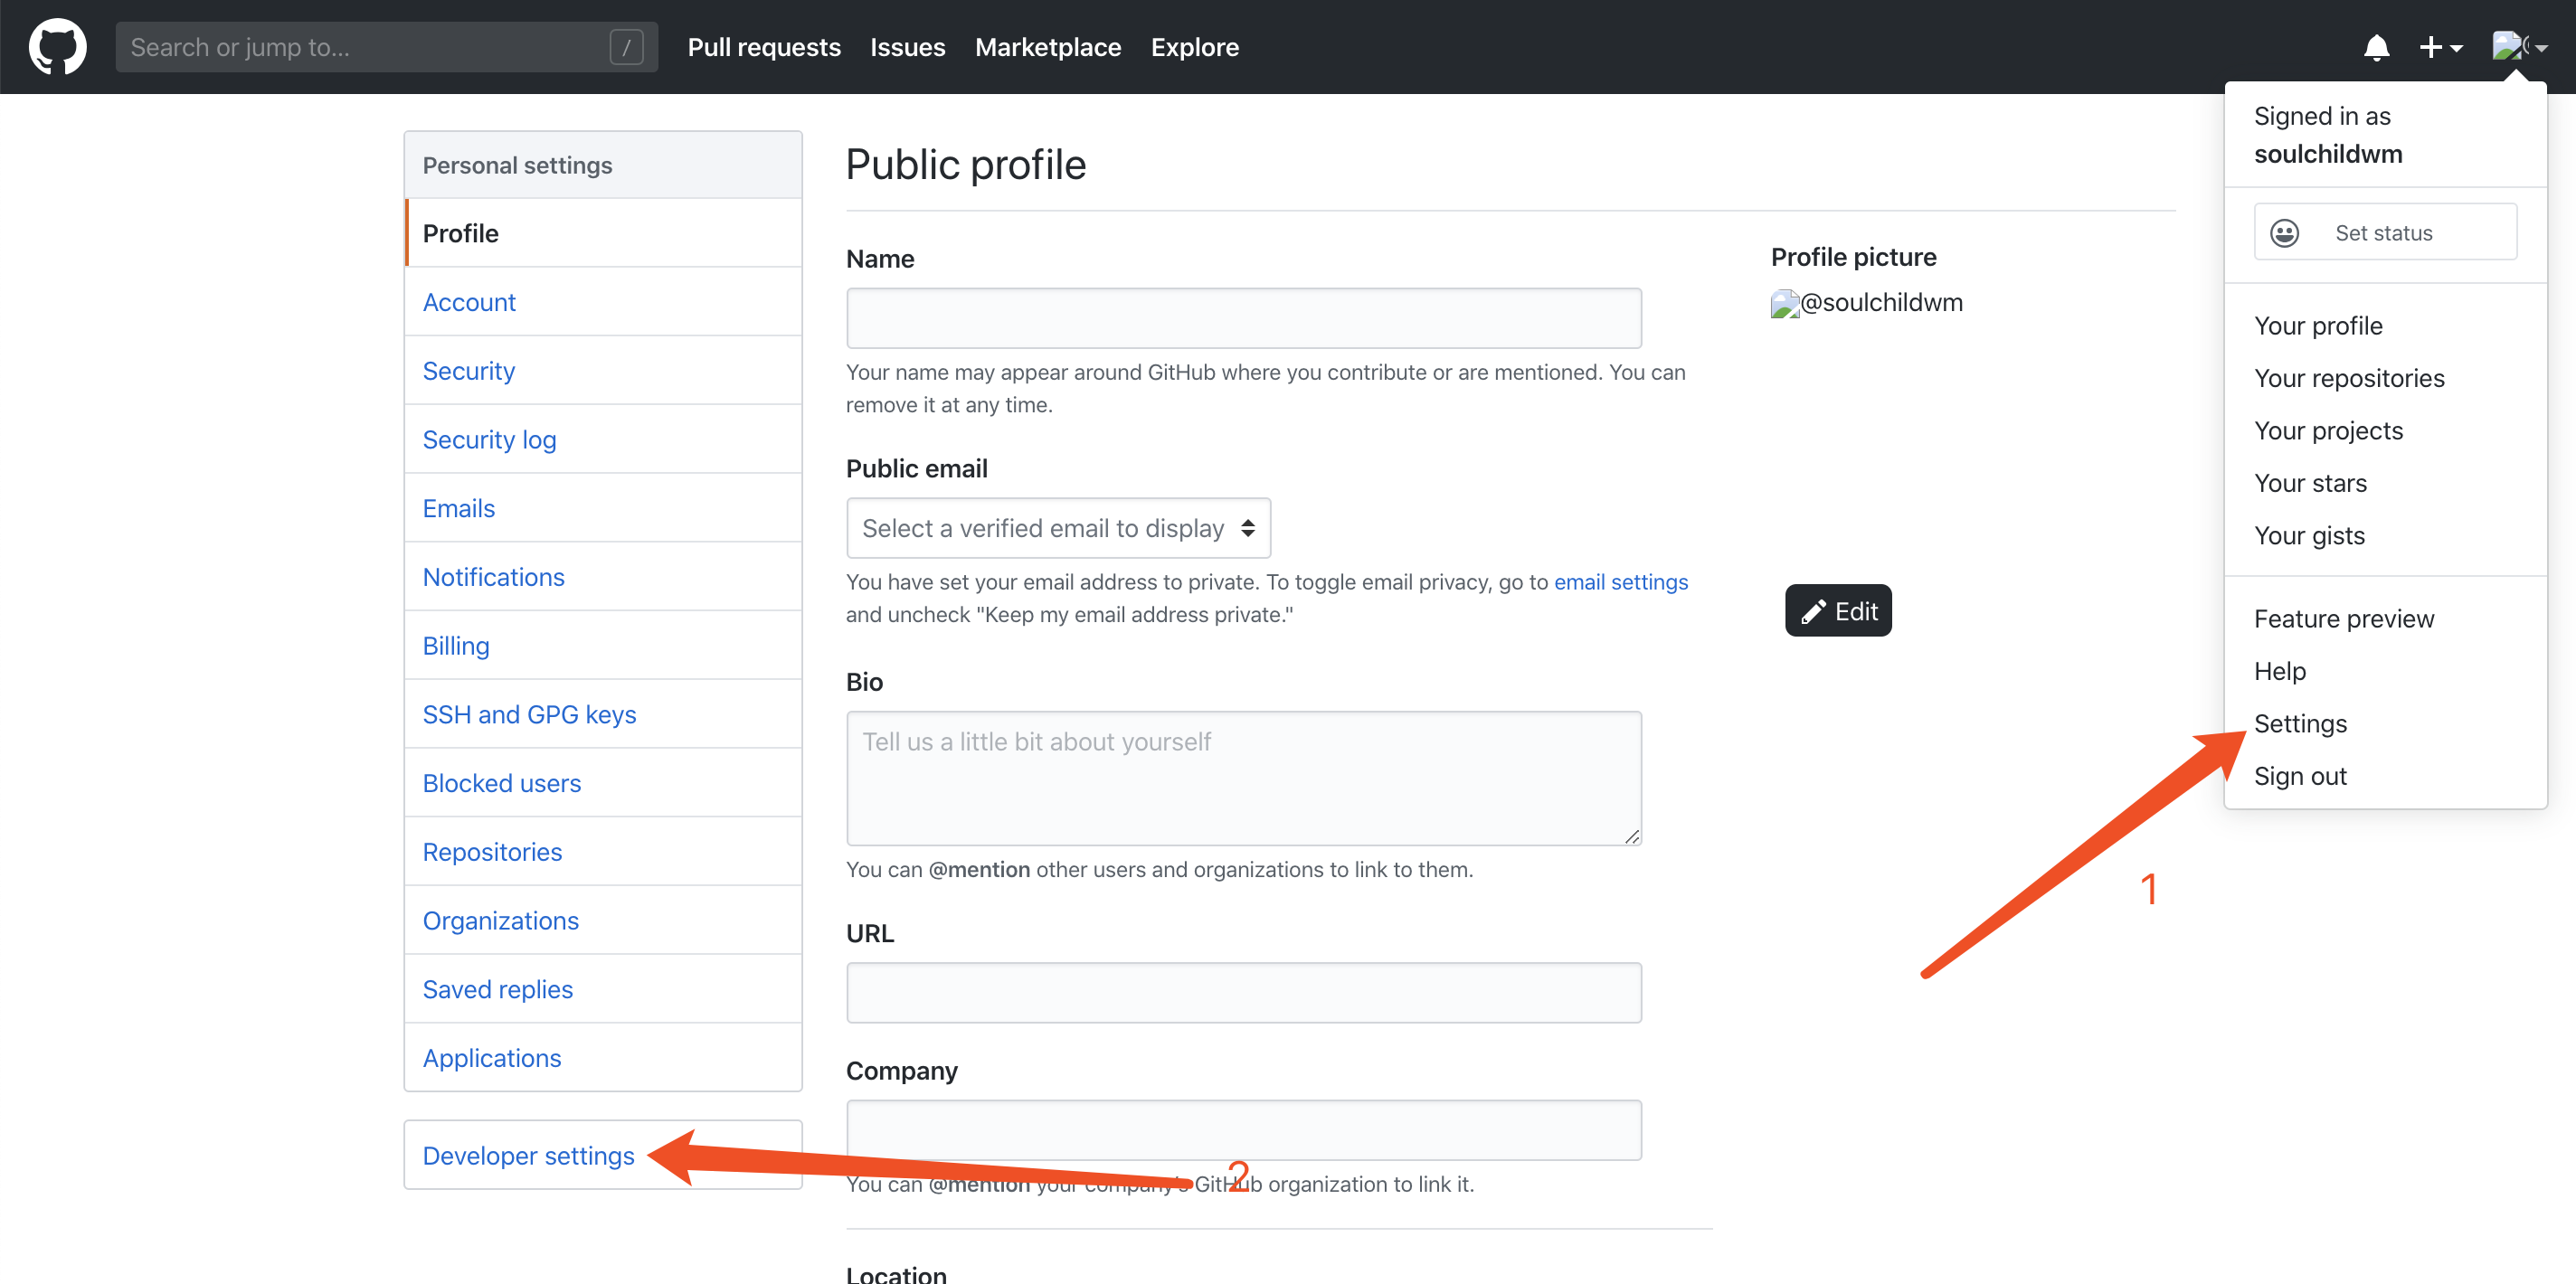Open Pull requests in top nav
Image resolution: width=2576 pixels, height=1284 pixels.
coord(764,47)
